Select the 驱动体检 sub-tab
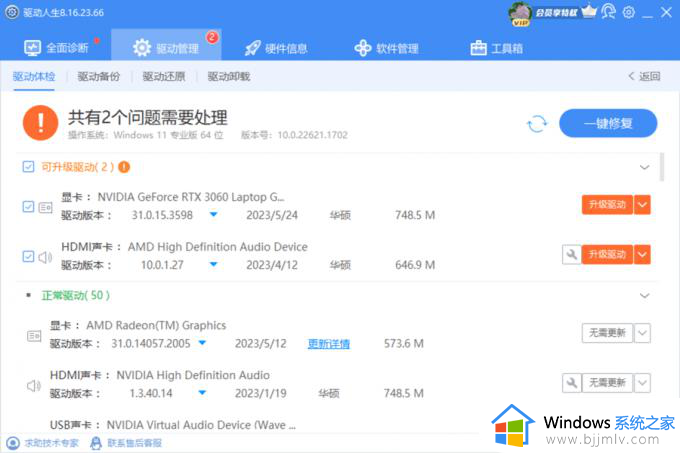The height and width of the screenshot is (453, 680). click(34, 77)
